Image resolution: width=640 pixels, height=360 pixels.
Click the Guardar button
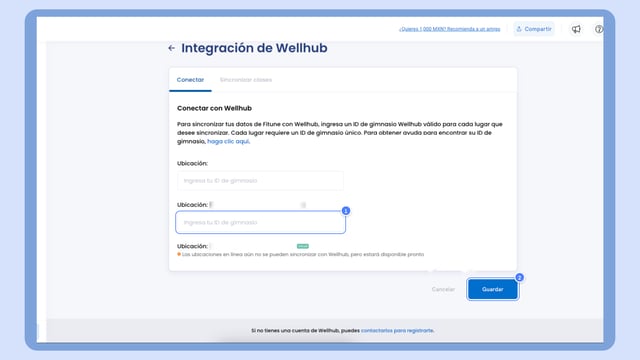493,289
